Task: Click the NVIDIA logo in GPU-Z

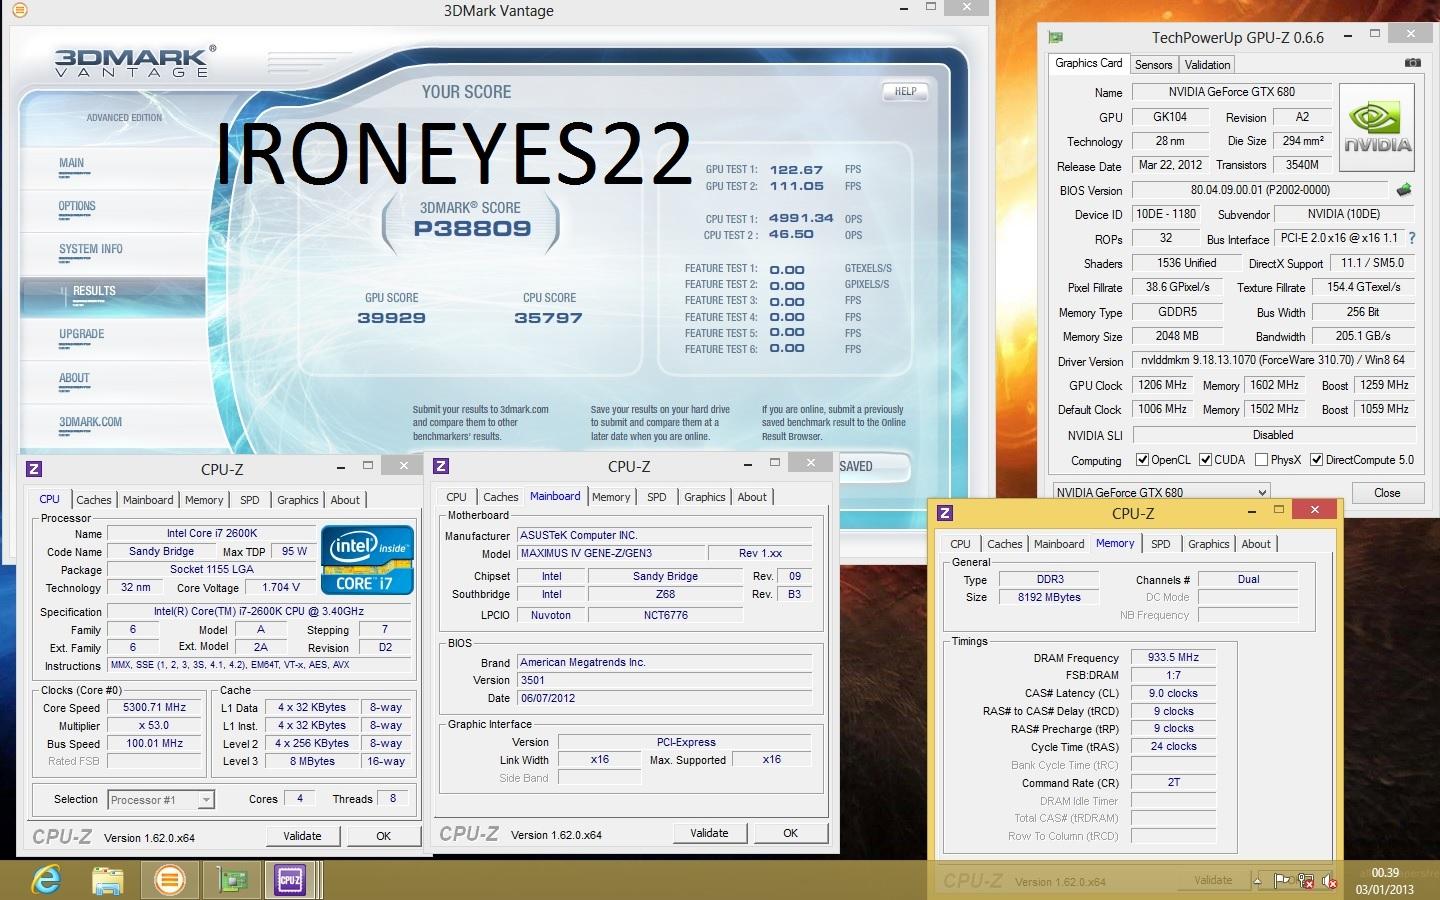Action: click(x=1377, y=128)
